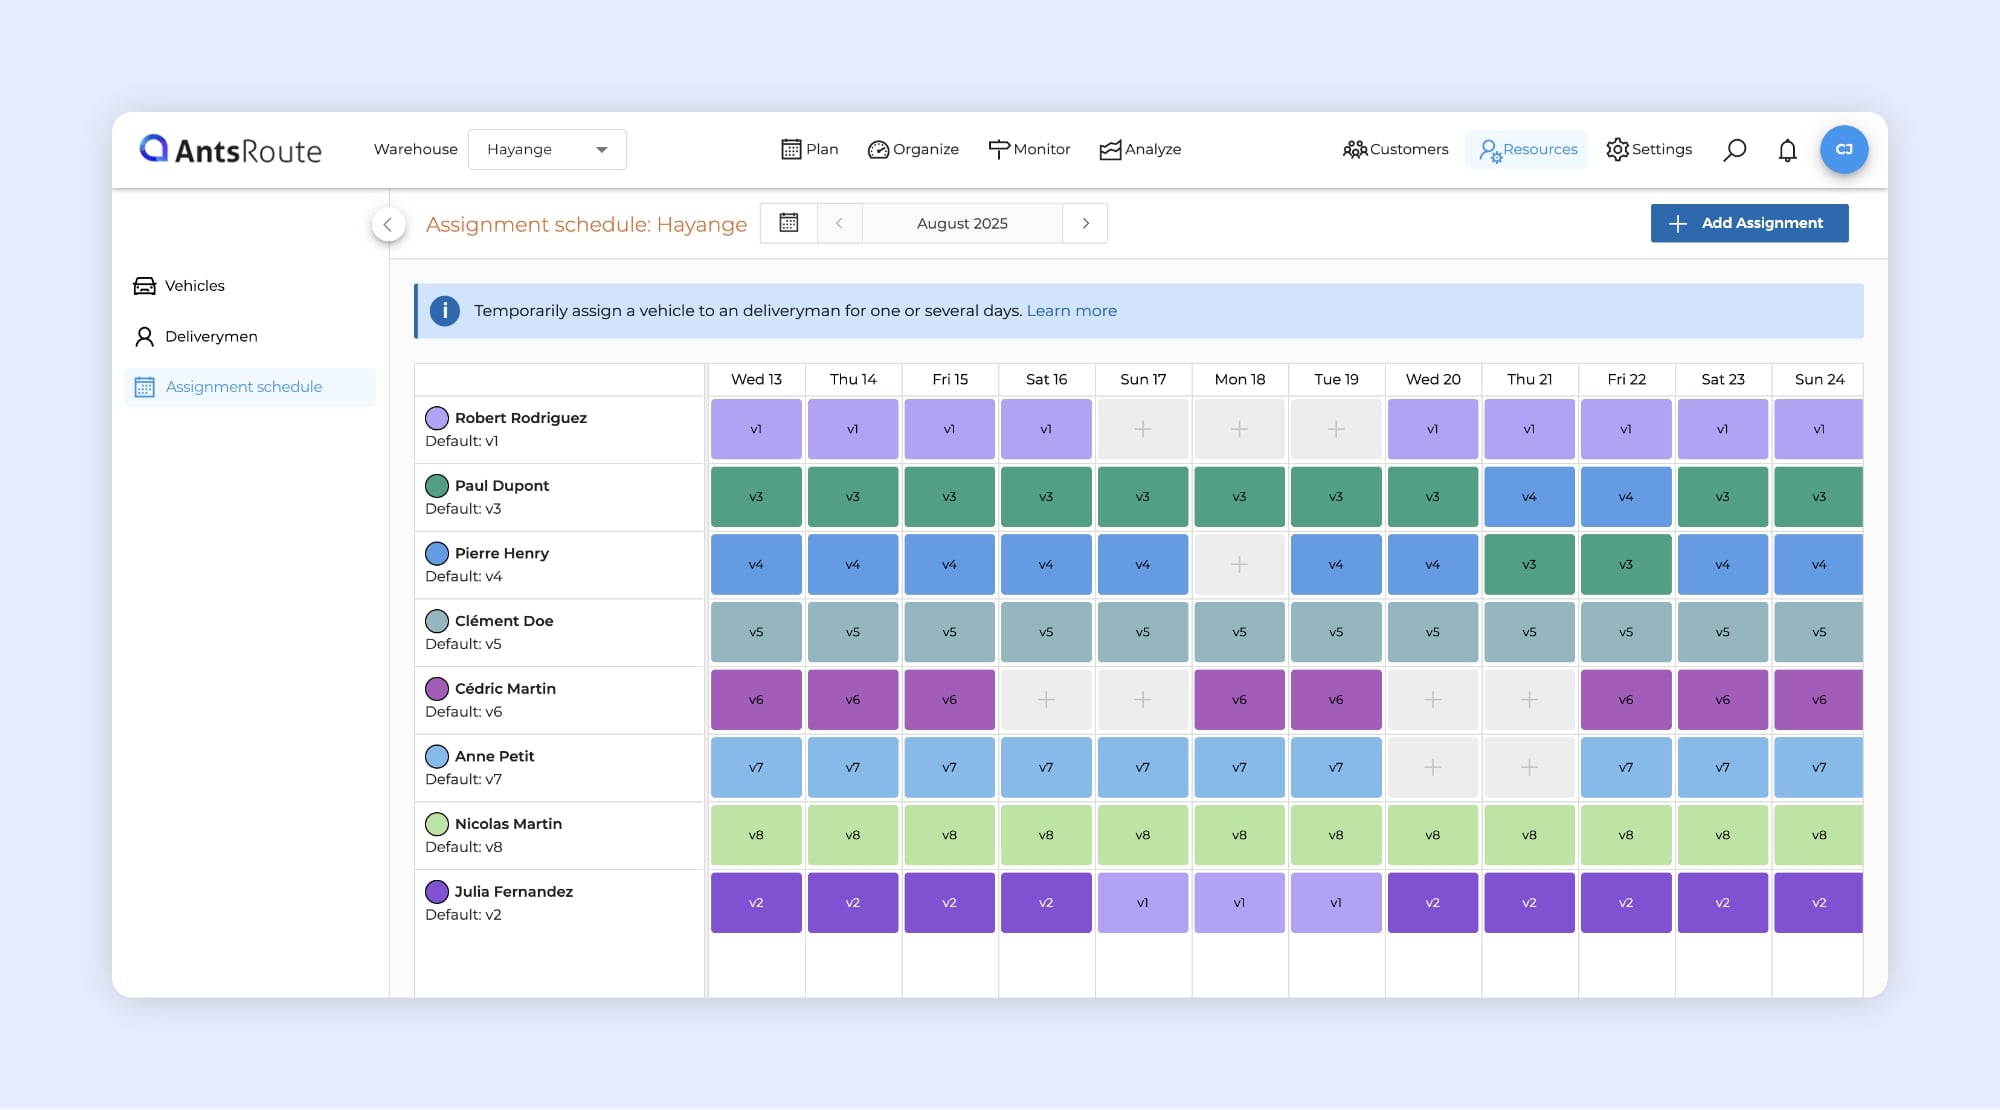Click the info icon in banner

tap(445, 311)
